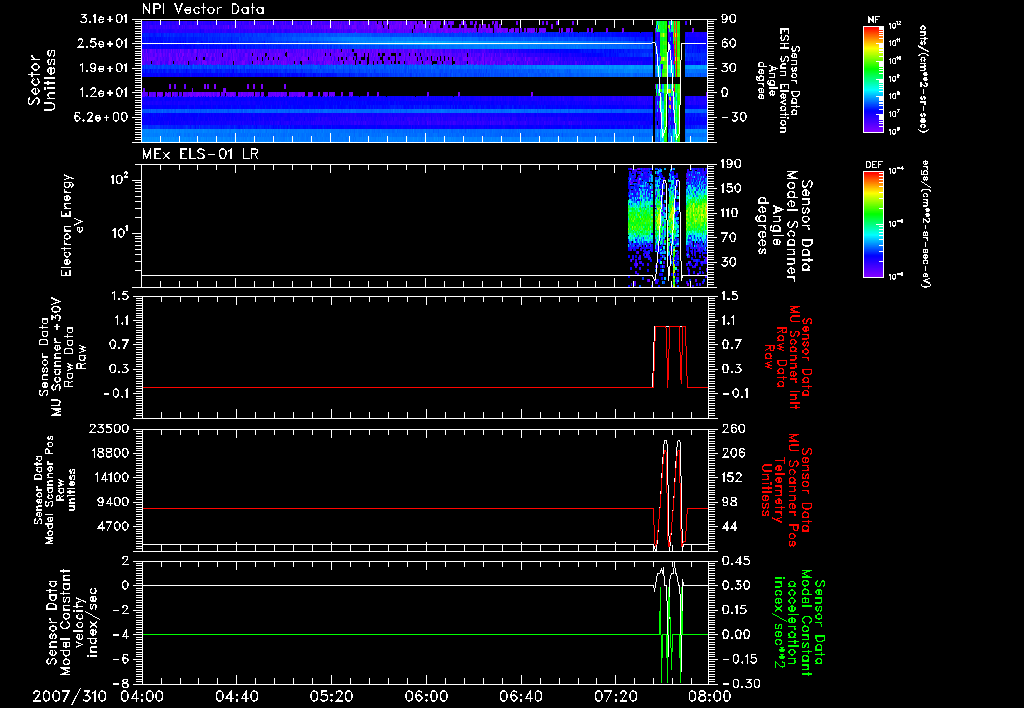This screenshot has width=1024, height=708.
Task: Click the '18800' scanner position tick
Action: point(110,453)
